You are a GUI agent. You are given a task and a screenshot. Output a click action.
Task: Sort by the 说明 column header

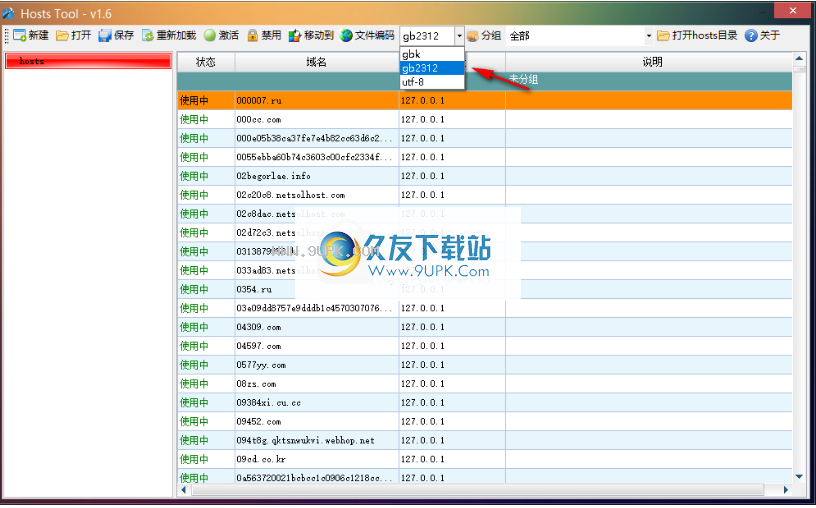pyautogui.click(x=652, y=62)
